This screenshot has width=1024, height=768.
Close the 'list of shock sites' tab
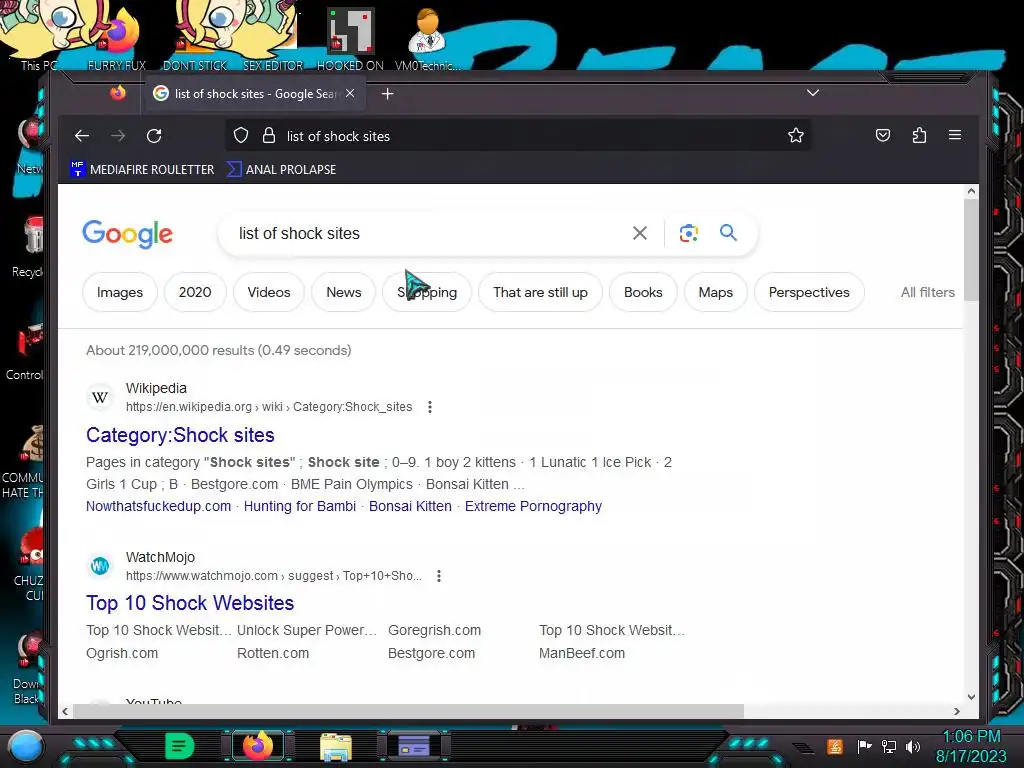coord(350,93)
